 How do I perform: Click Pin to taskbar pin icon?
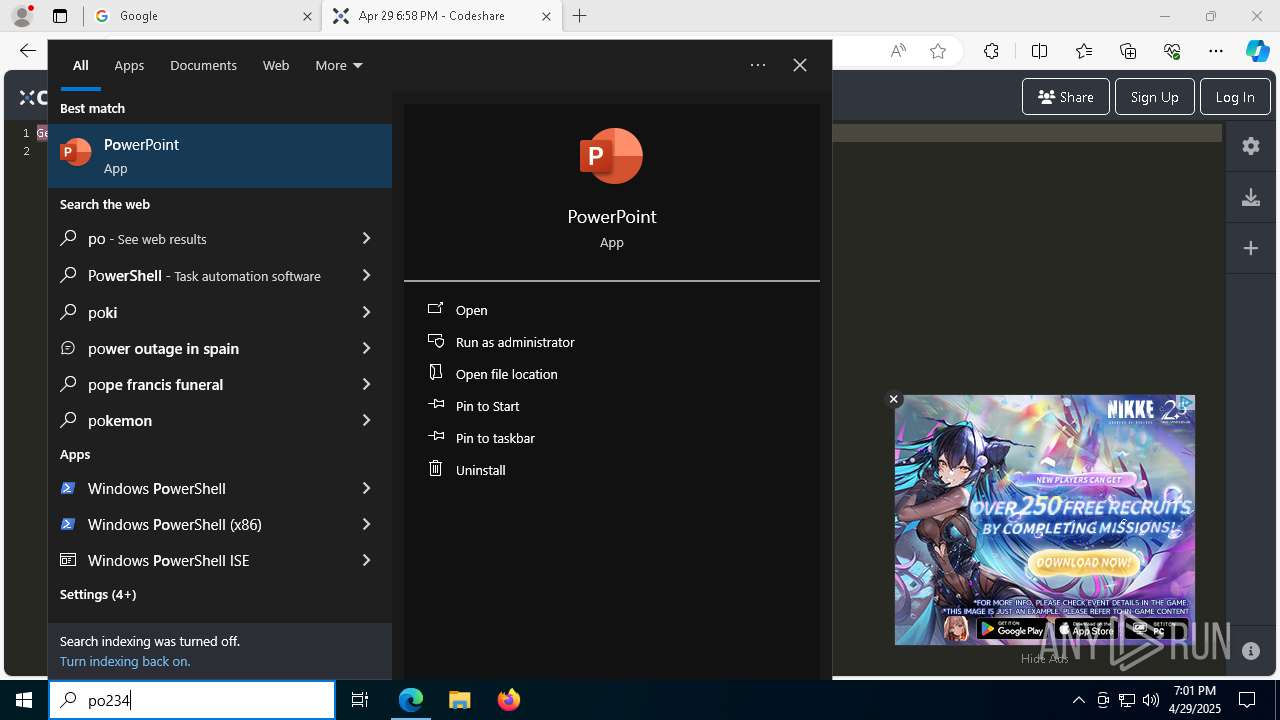(x=435, y=437)
